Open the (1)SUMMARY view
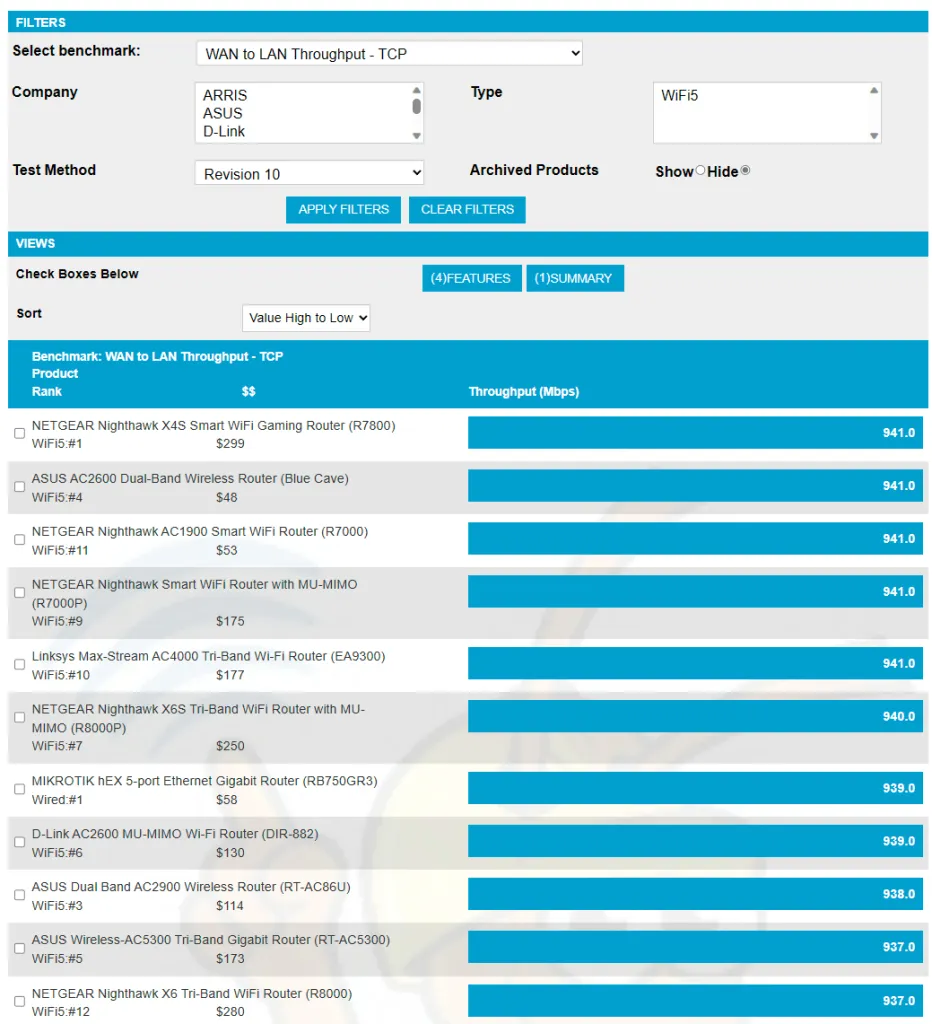Screen dimensions: 932x1024 [x=574, y=279]
